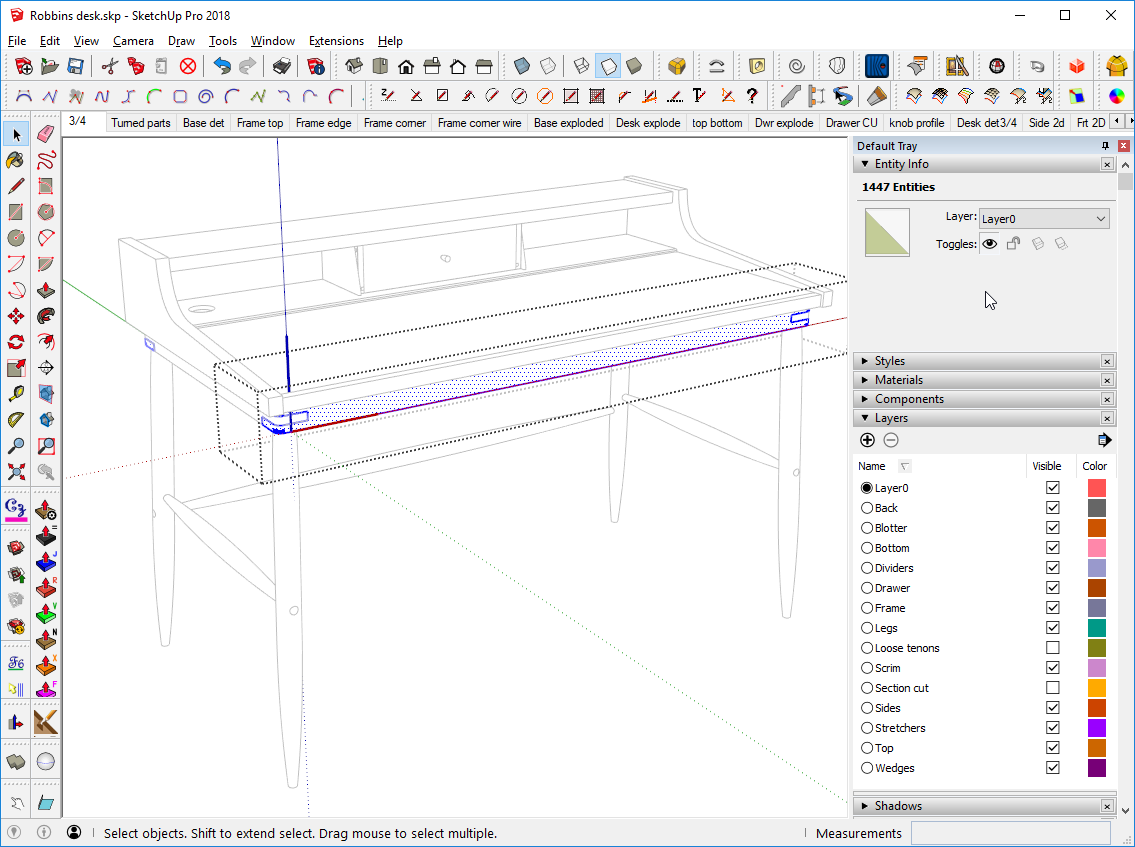Collapse the Layers panel
This screenshot has width=1135, height=847.
click(865, 417)
